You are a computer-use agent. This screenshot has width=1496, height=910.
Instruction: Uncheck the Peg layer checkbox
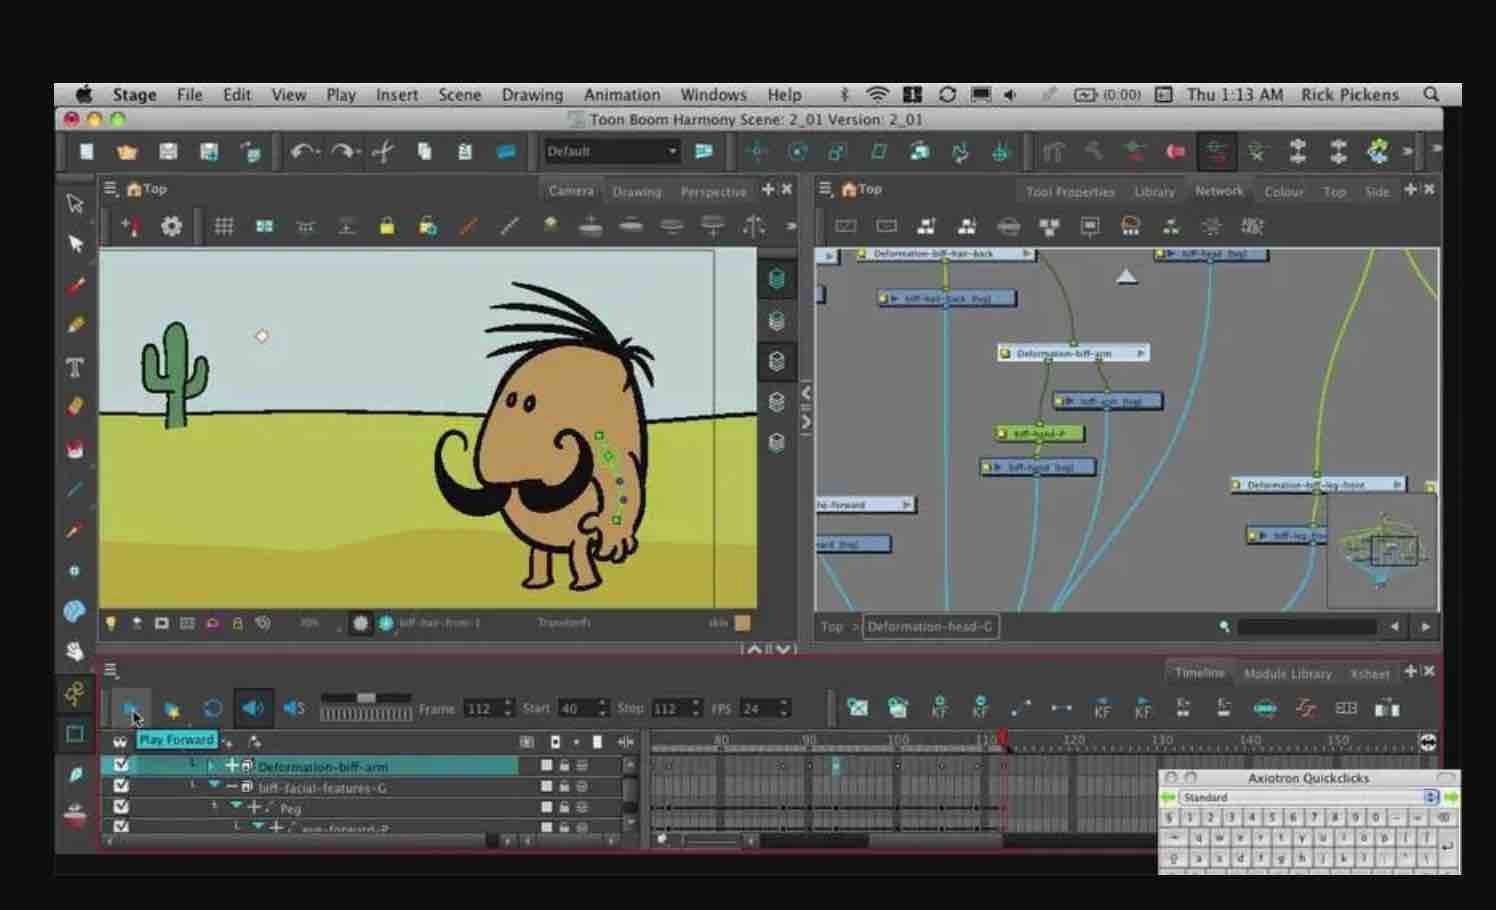pyautogui.click(x=121, y=807)
